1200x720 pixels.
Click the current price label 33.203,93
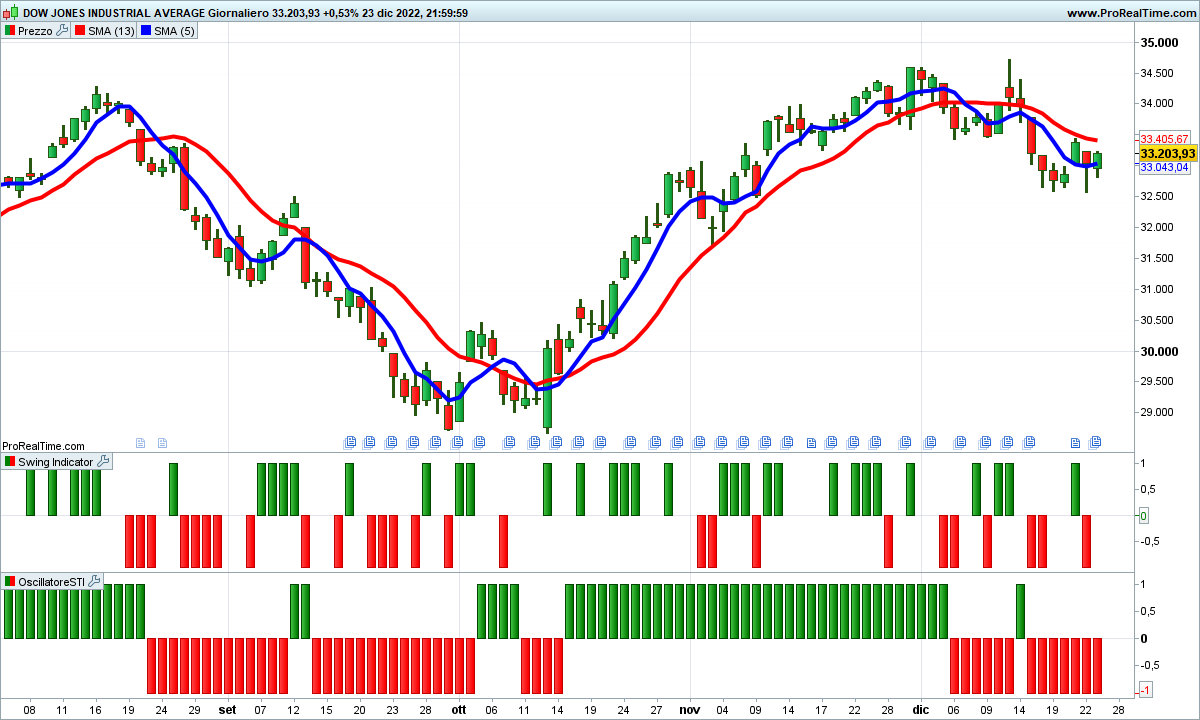pyautogui.click(x=1167, y=153)
